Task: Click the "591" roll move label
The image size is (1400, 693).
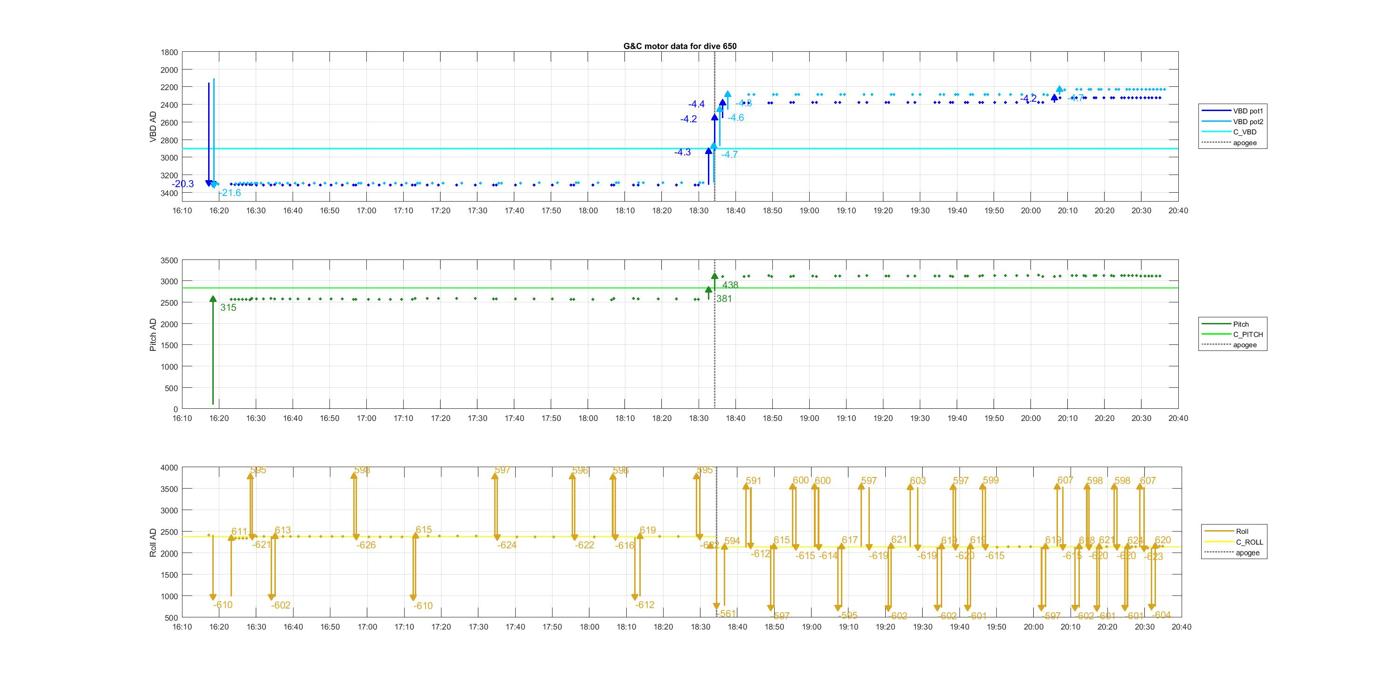Action: point(753,481)
